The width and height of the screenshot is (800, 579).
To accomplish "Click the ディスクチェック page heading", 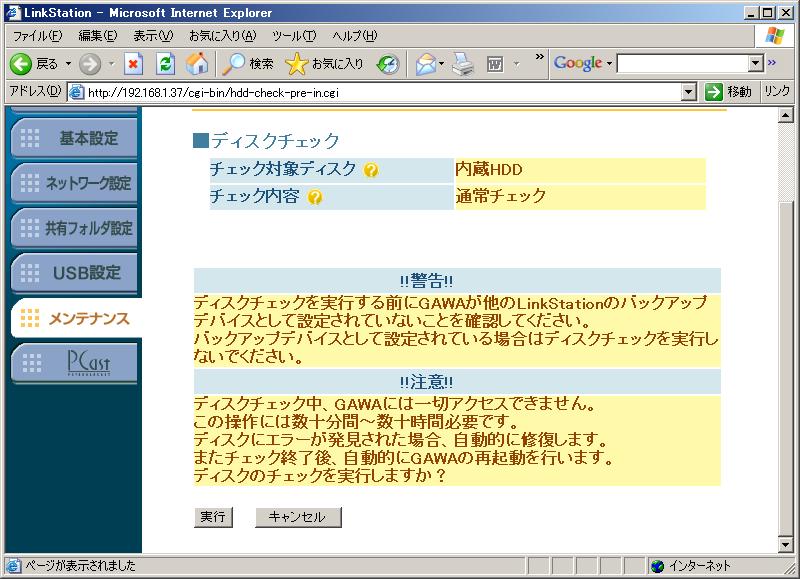I will tap(274, 141).
